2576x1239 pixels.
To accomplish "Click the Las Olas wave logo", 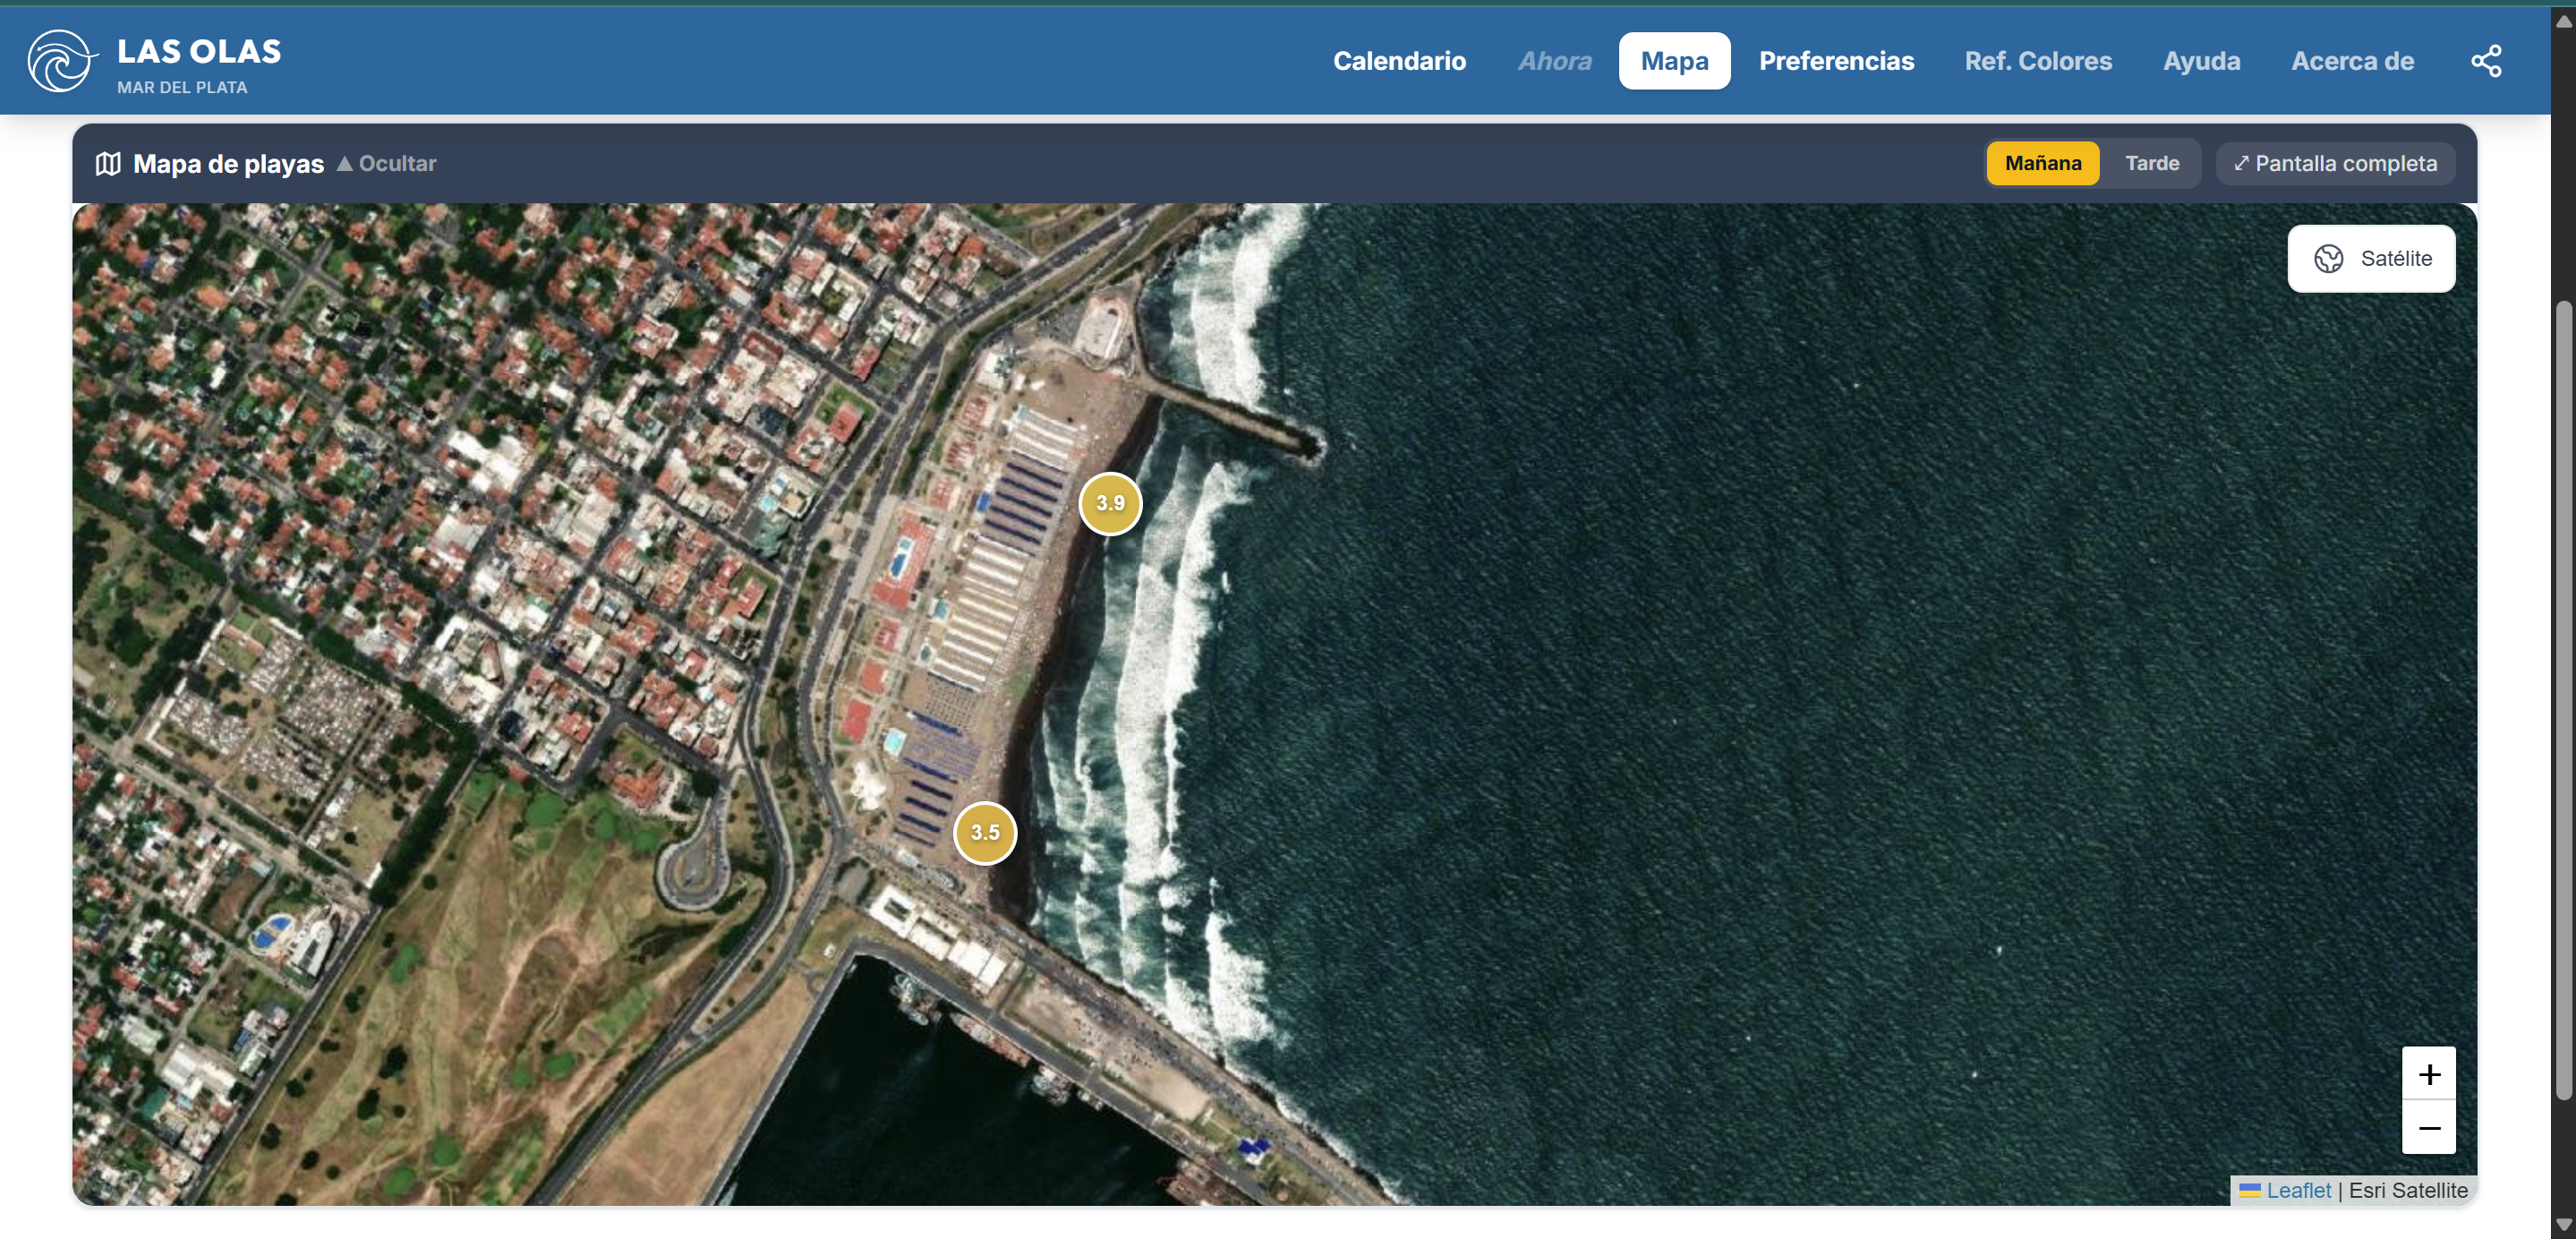I will tap(61, 61).
